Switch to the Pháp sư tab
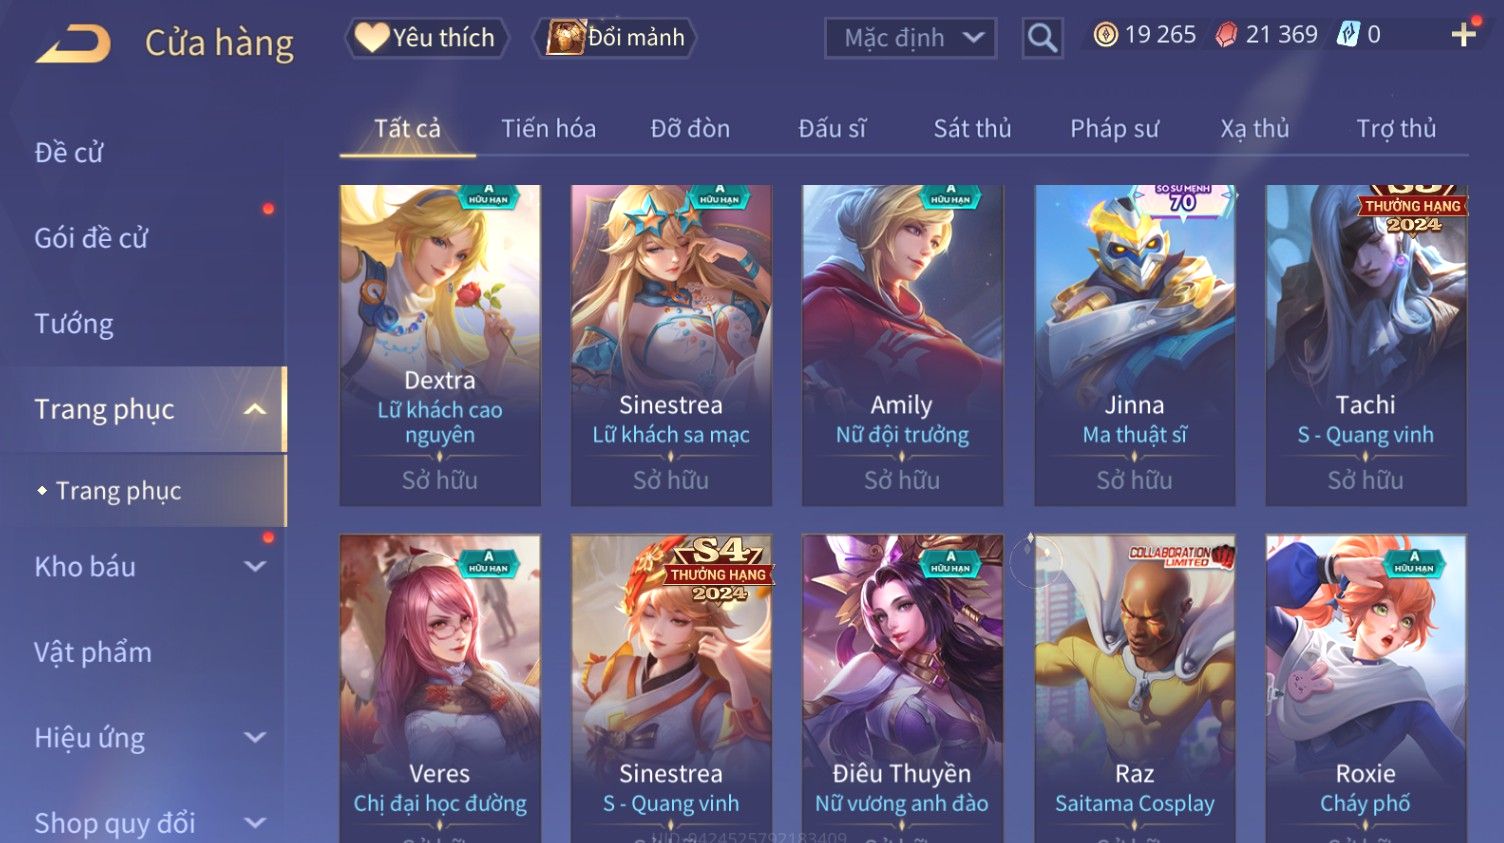 point(1114,128)
